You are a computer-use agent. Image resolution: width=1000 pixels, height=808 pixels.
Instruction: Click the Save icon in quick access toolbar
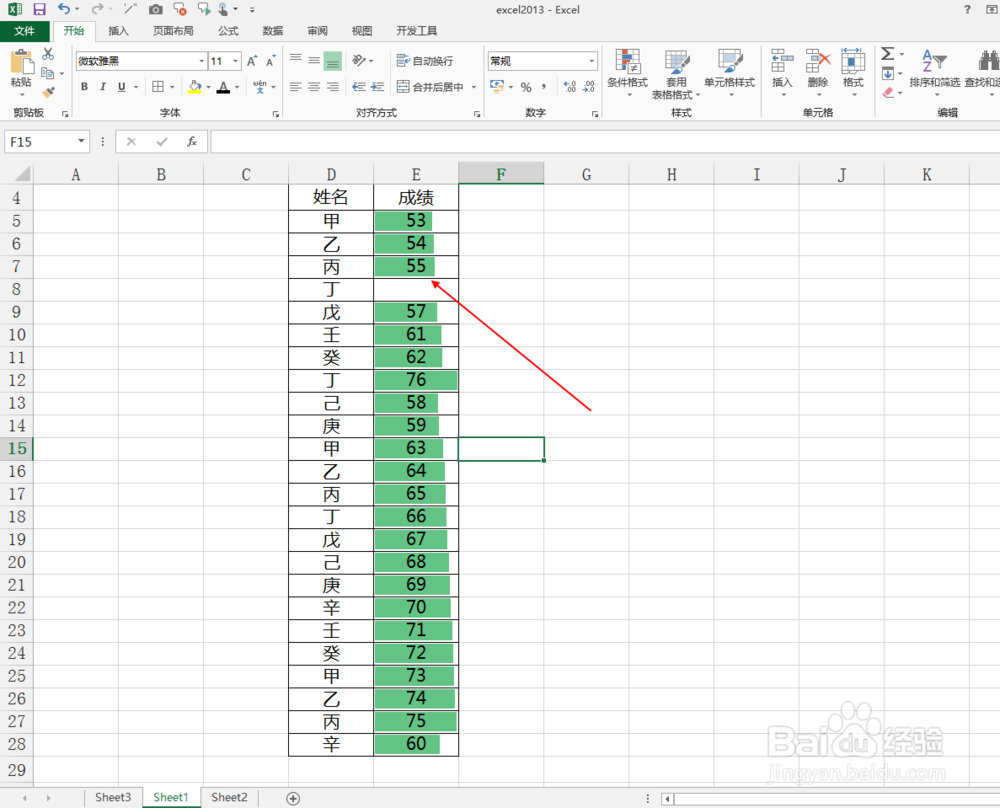(40, 10)
